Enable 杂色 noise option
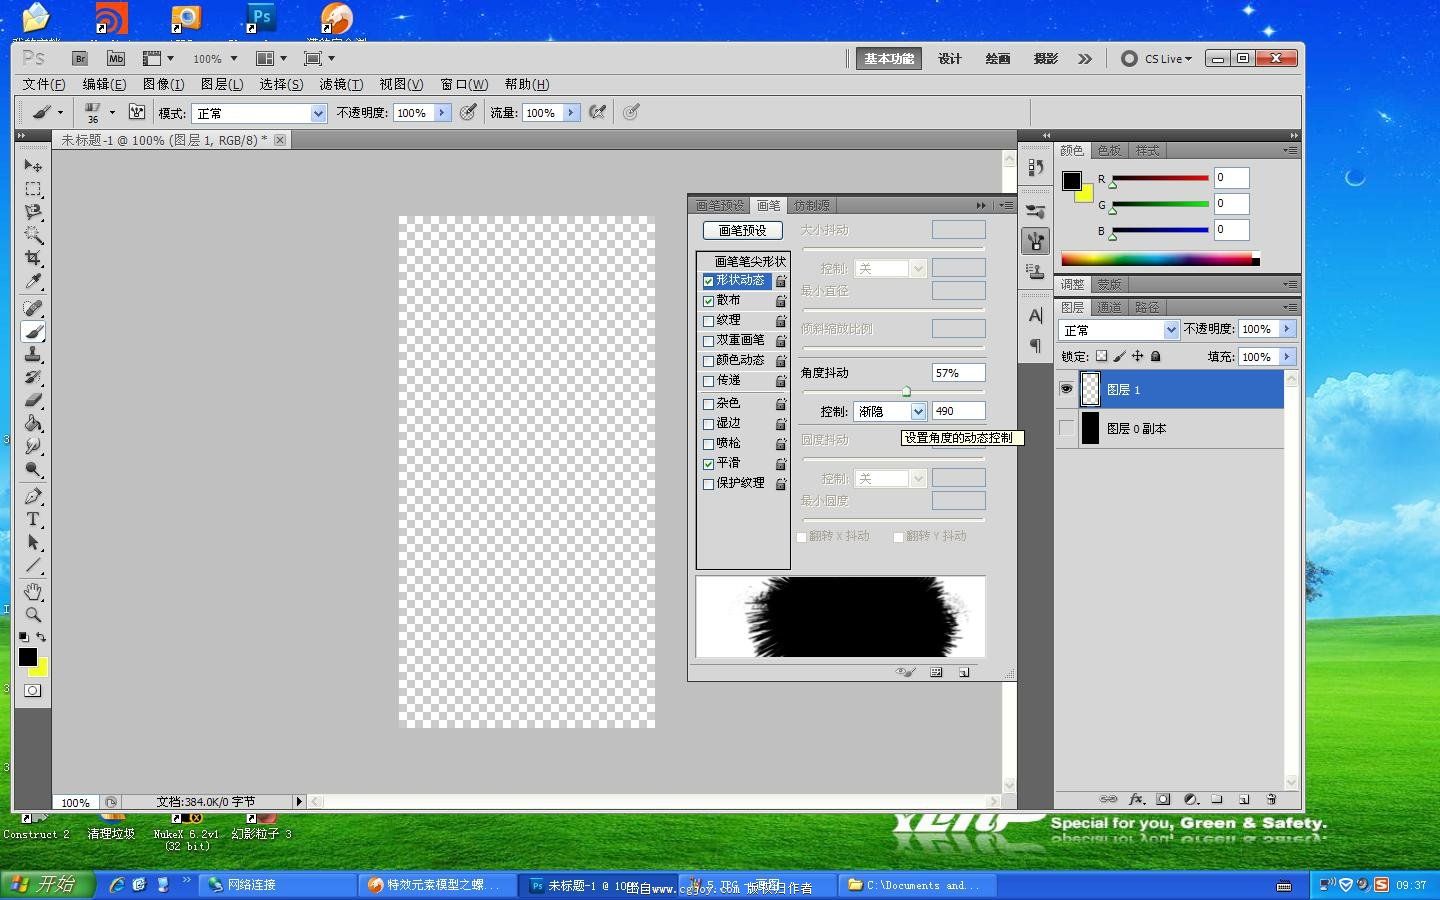 tap(709, 404)
